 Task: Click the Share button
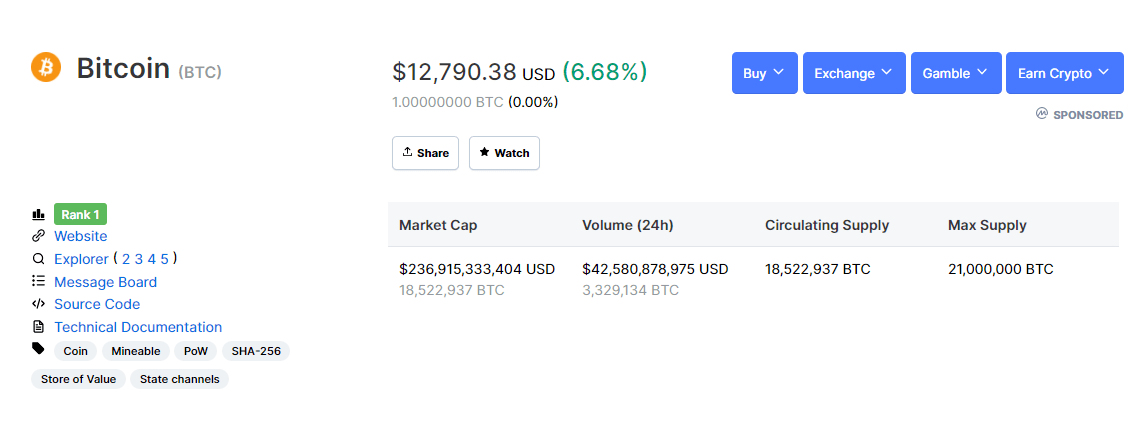coord(425,153)
